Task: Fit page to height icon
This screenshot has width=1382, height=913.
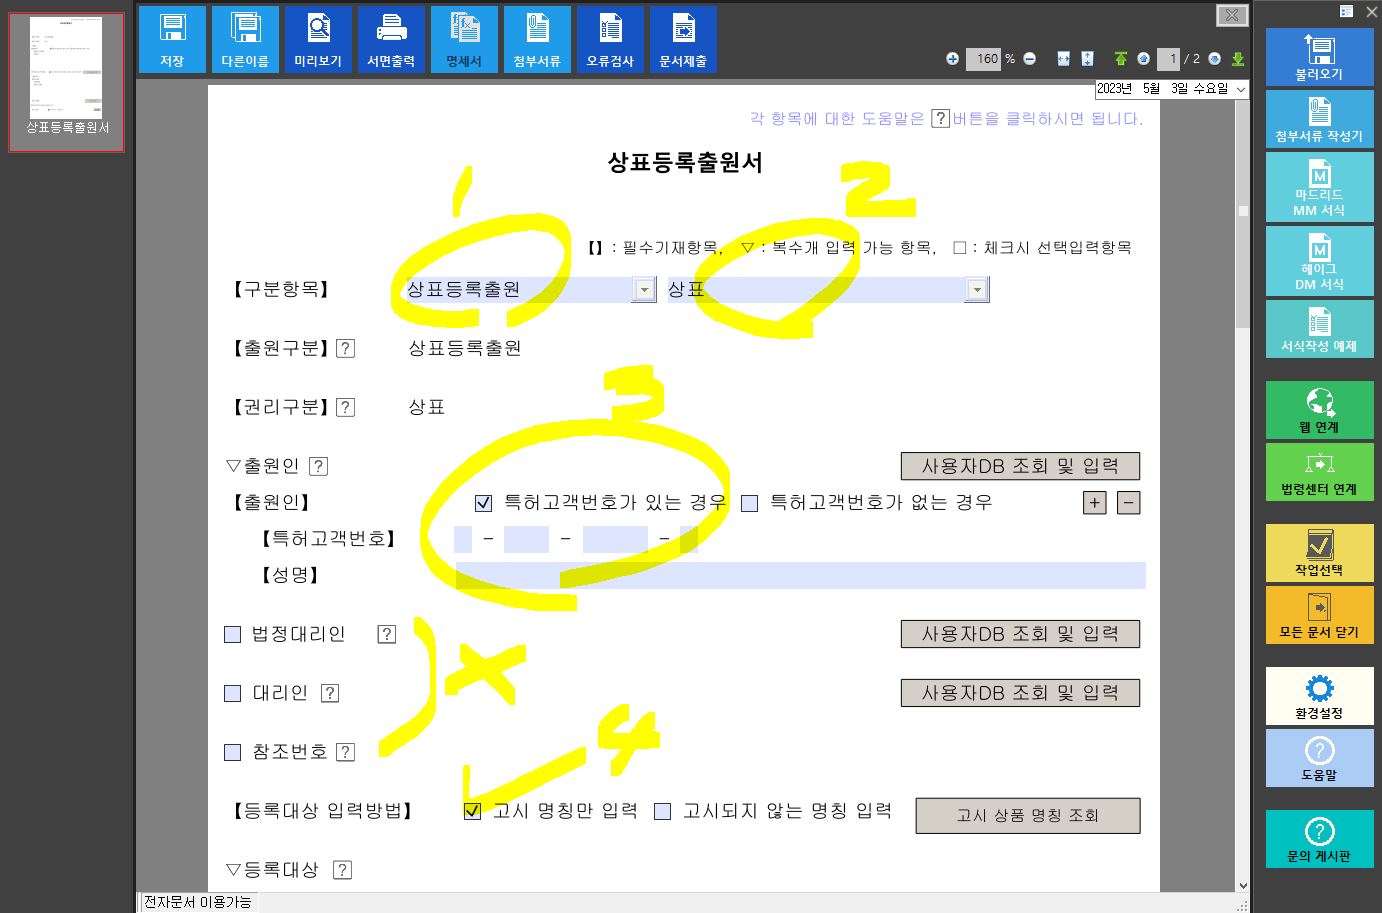Action: [1087, 59]
